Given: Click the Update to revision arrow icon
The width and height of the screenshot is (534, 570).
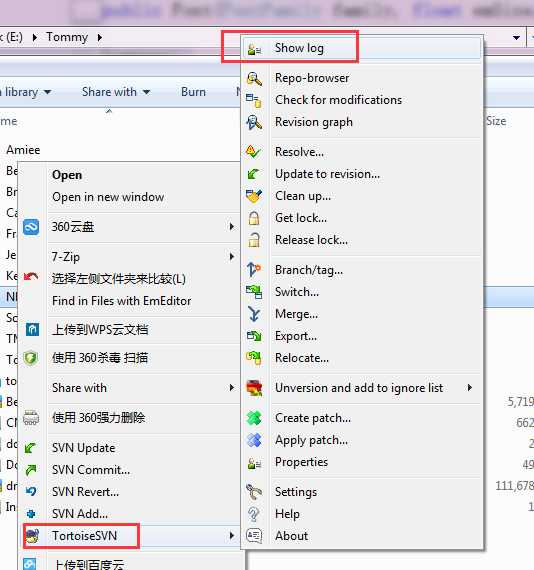Looking at the screenshot, I should [254, 174].
